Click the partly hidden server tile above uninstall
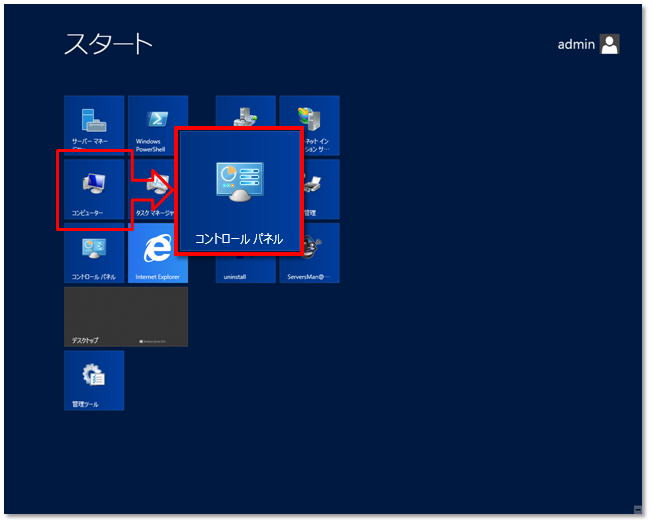This screenshot has width=652, height=524. tap(245, 110)
